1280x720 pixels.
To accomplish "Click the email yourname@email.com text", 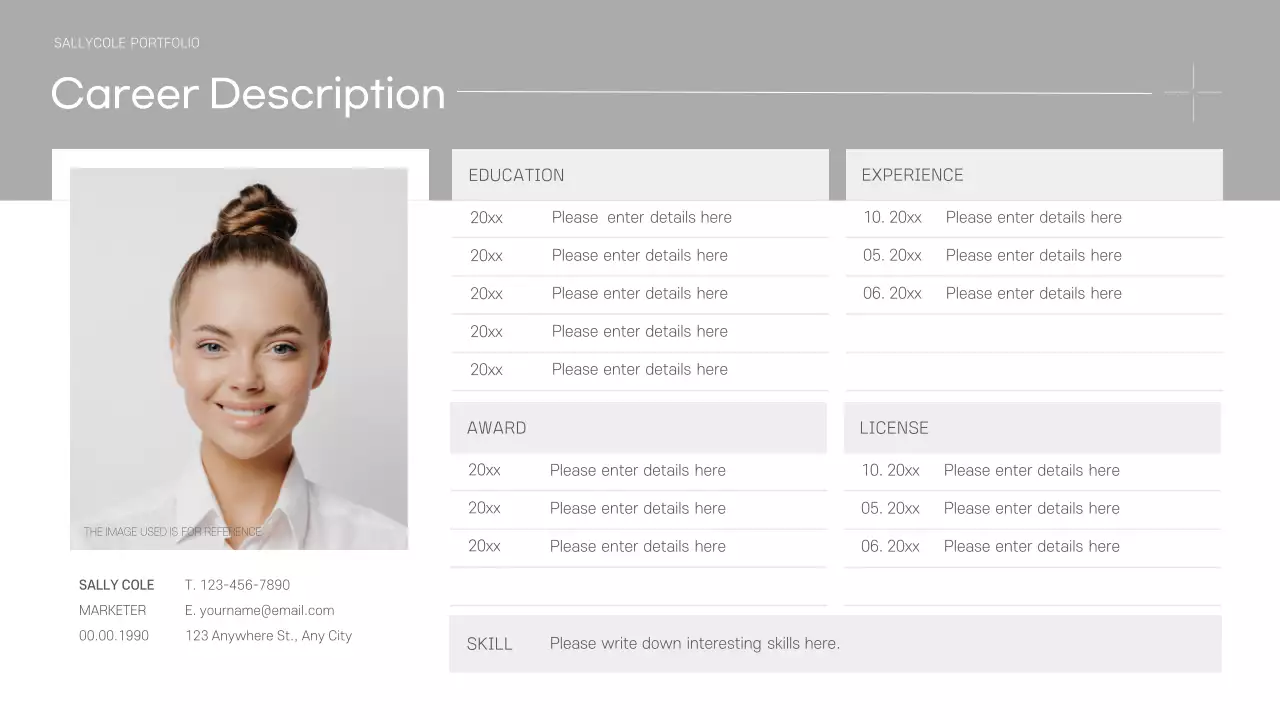I will (259, 610).
